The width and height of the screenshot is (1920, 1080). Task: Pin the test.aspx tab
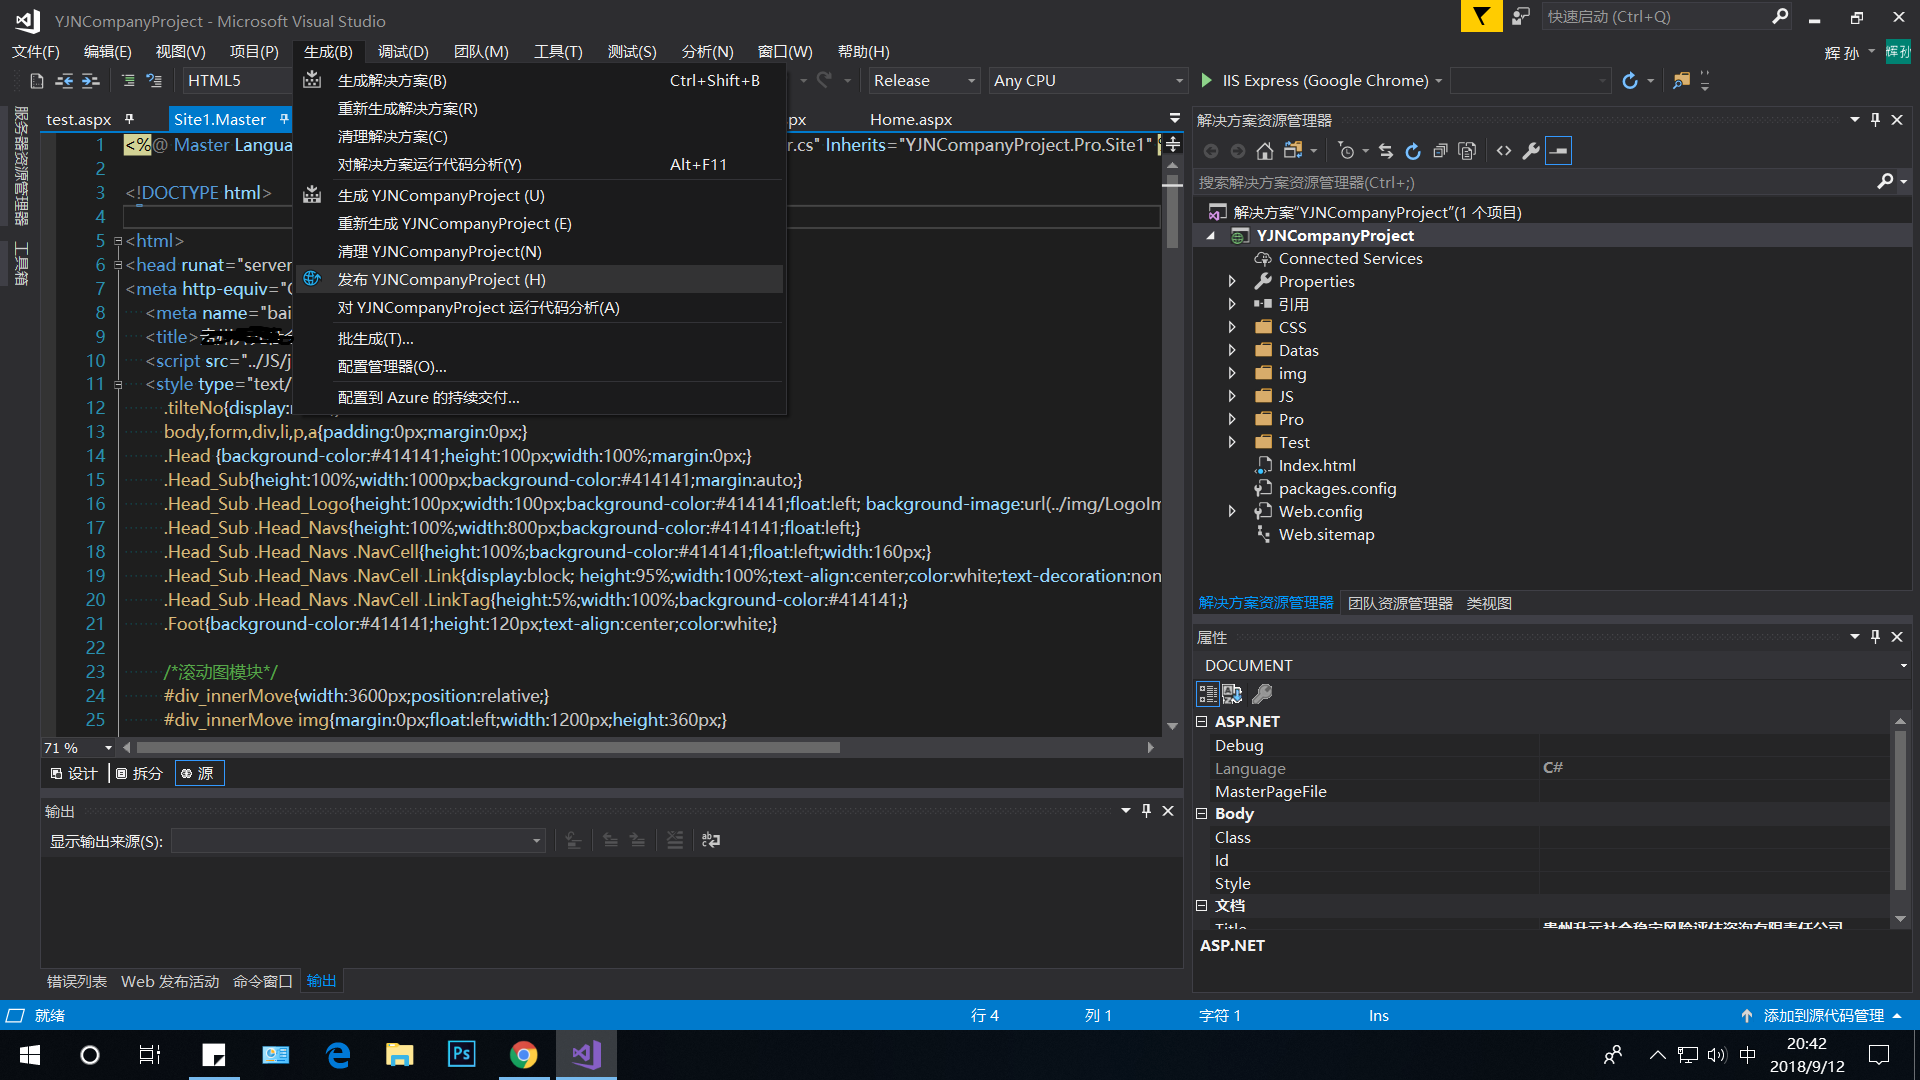point(129,119)
